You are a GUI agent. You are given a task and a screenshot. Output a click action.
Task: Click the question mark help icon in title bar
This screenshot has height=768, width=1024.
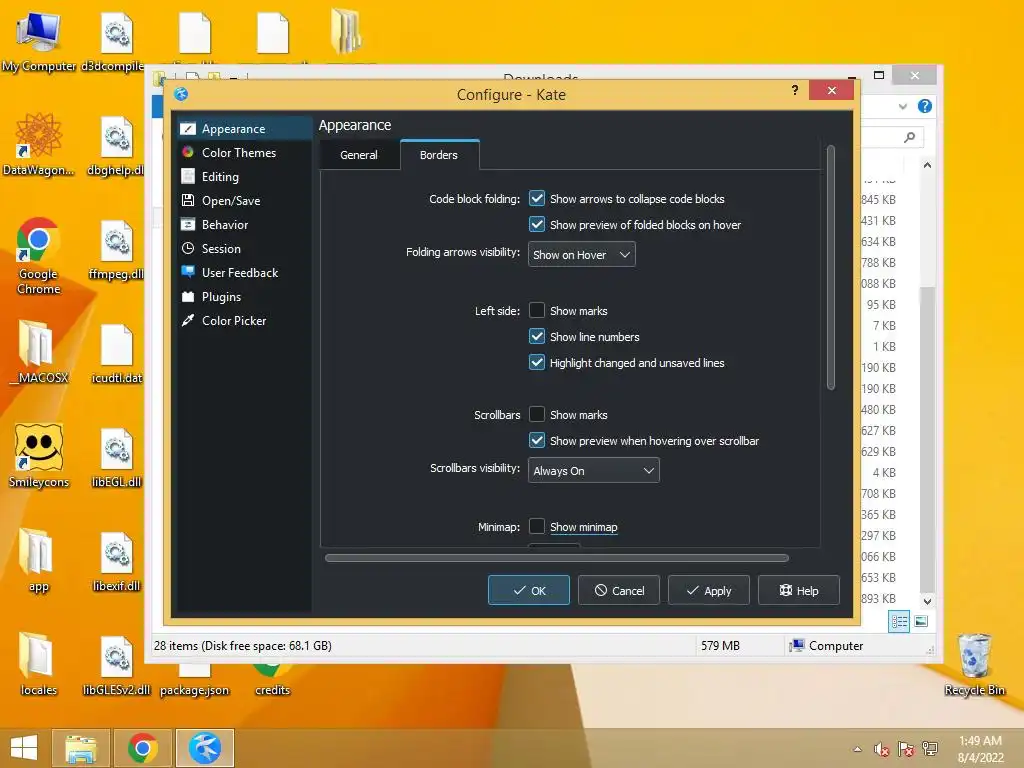pyautogui.click(x=795, y=90)
